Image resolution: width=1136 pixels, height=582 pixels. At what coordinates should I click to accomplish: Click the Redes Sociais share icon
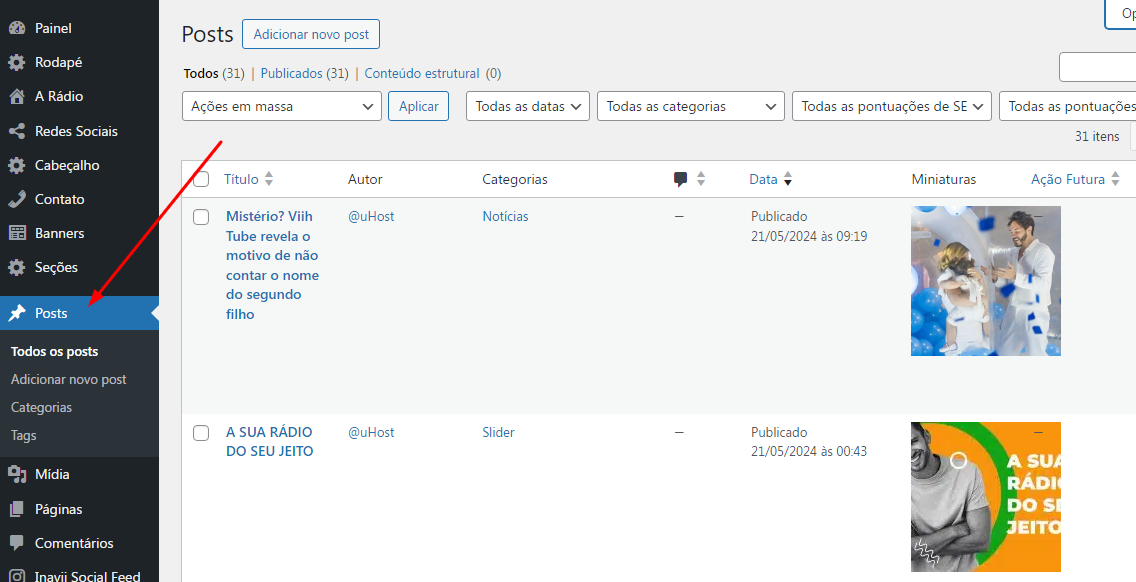(x=19, y=131)
